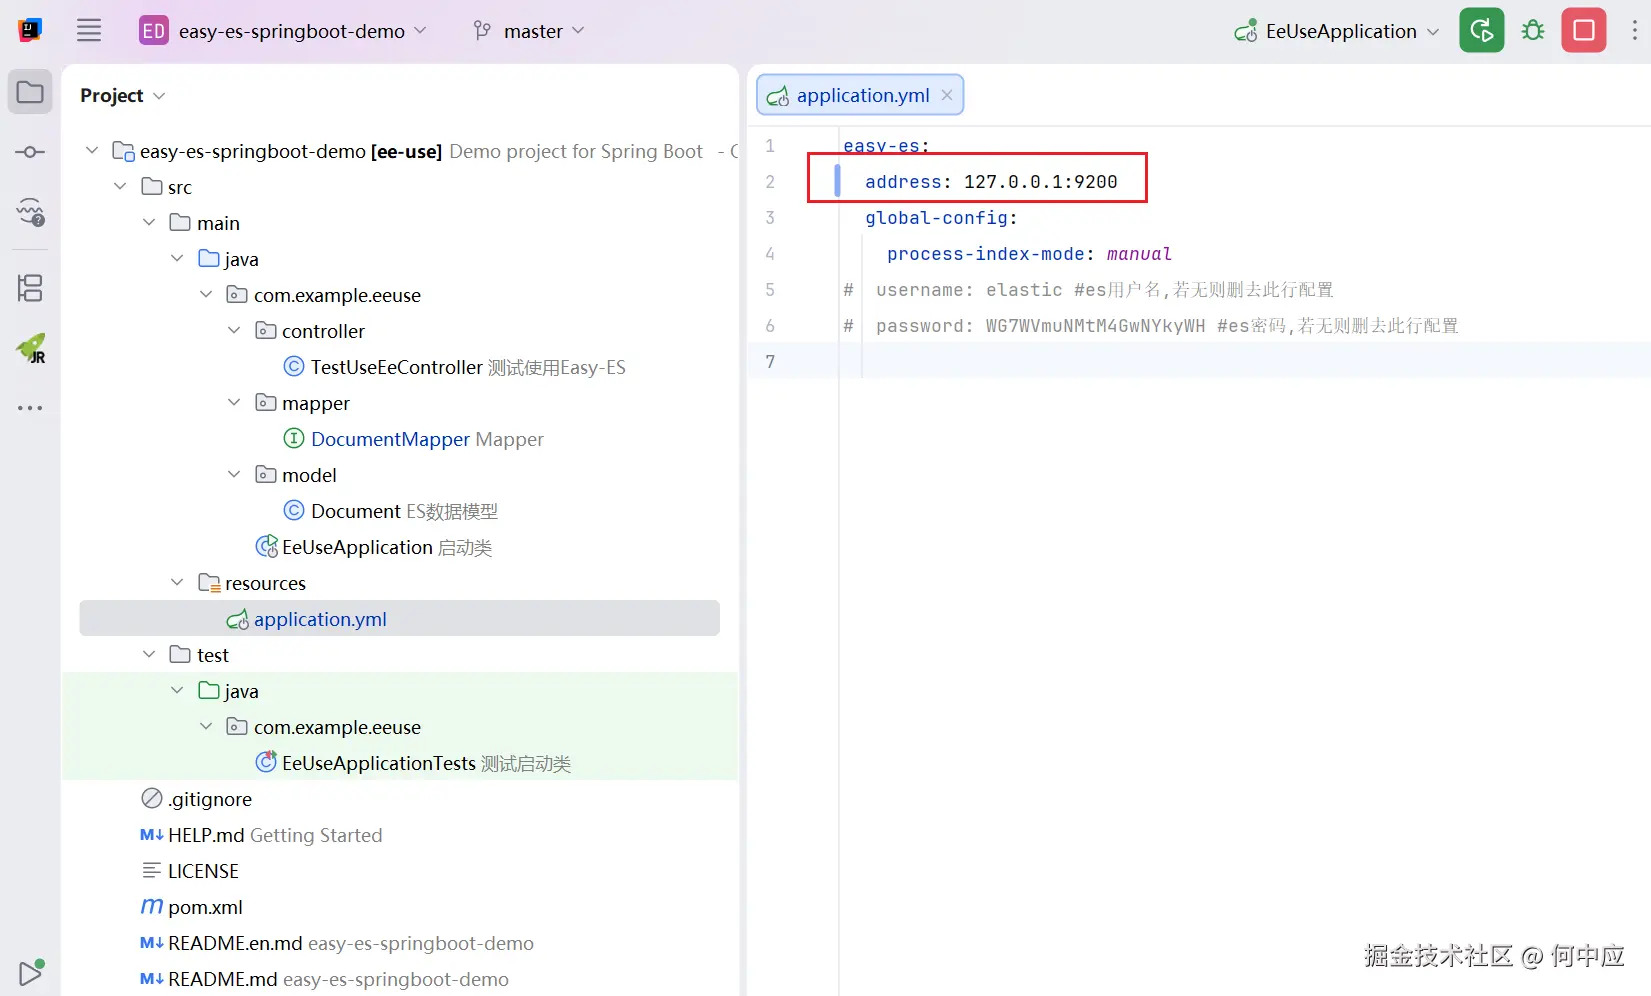Click the easy-es root key on line 1

click(881, 145)
